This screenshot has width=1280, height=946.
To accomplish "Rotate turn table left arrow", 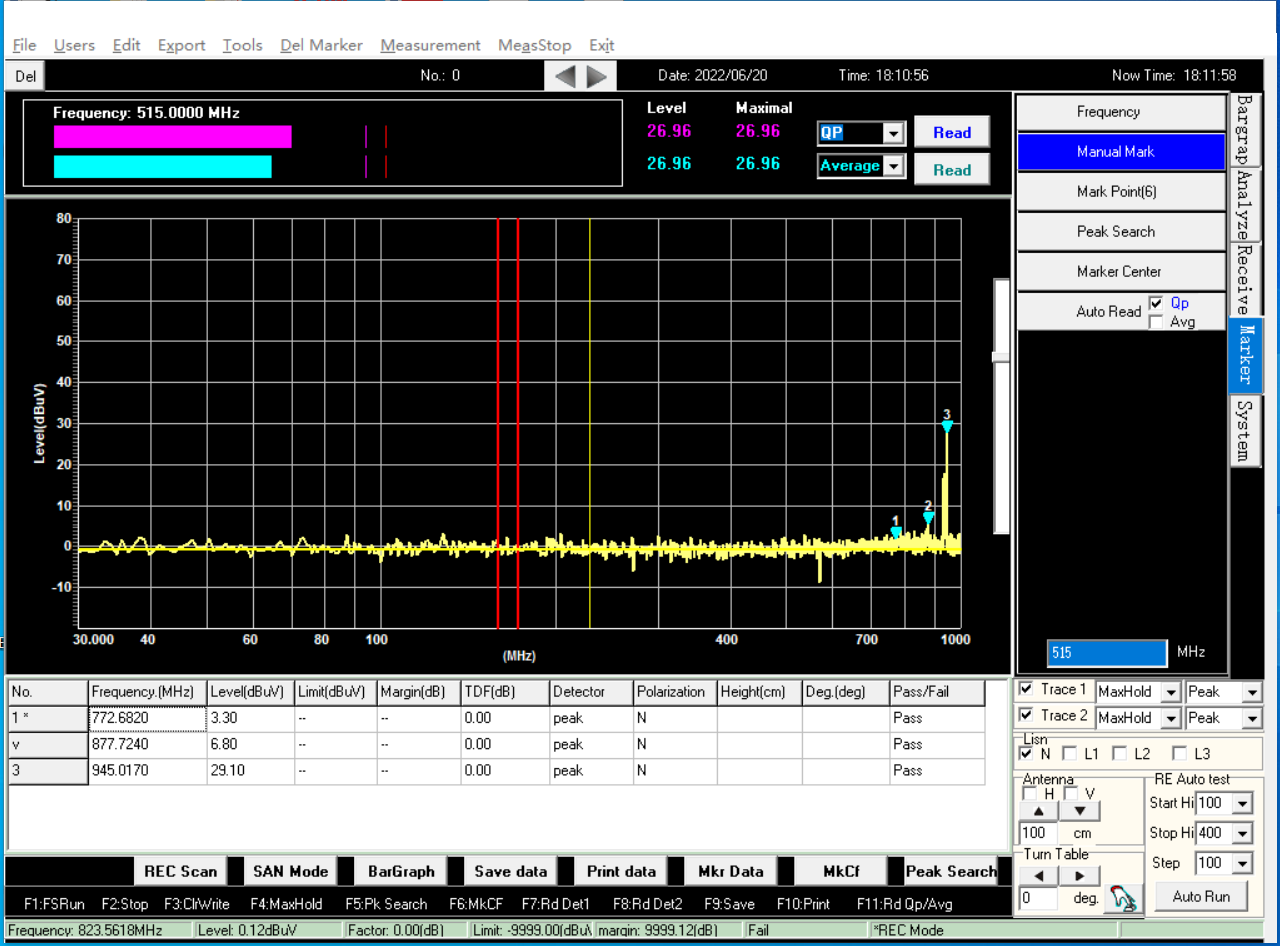I will pos(1038,876).
